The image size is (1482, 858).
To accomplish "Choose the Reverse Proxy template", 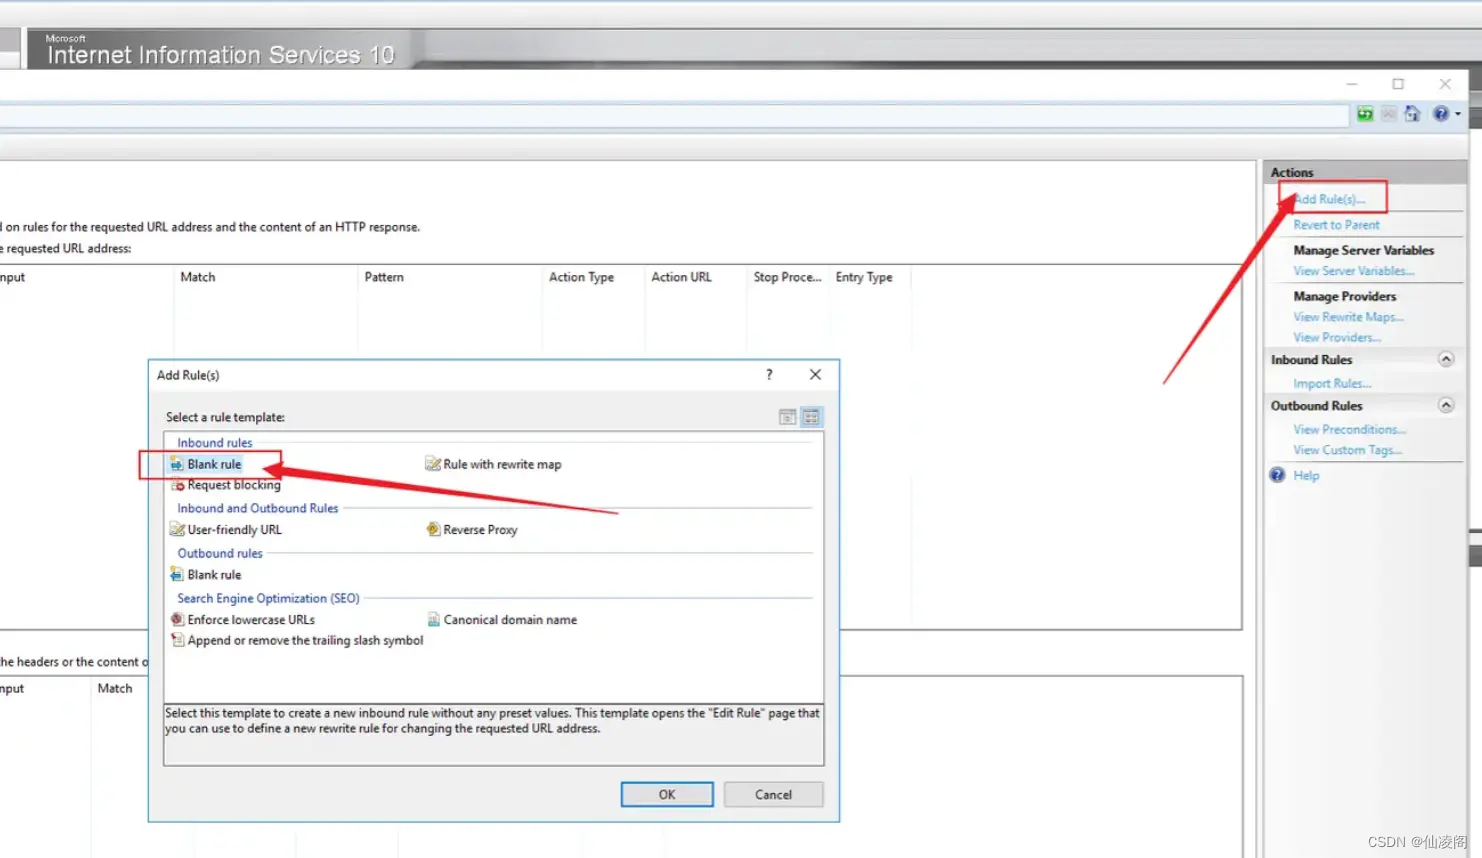I will click(x=472, y=530).
